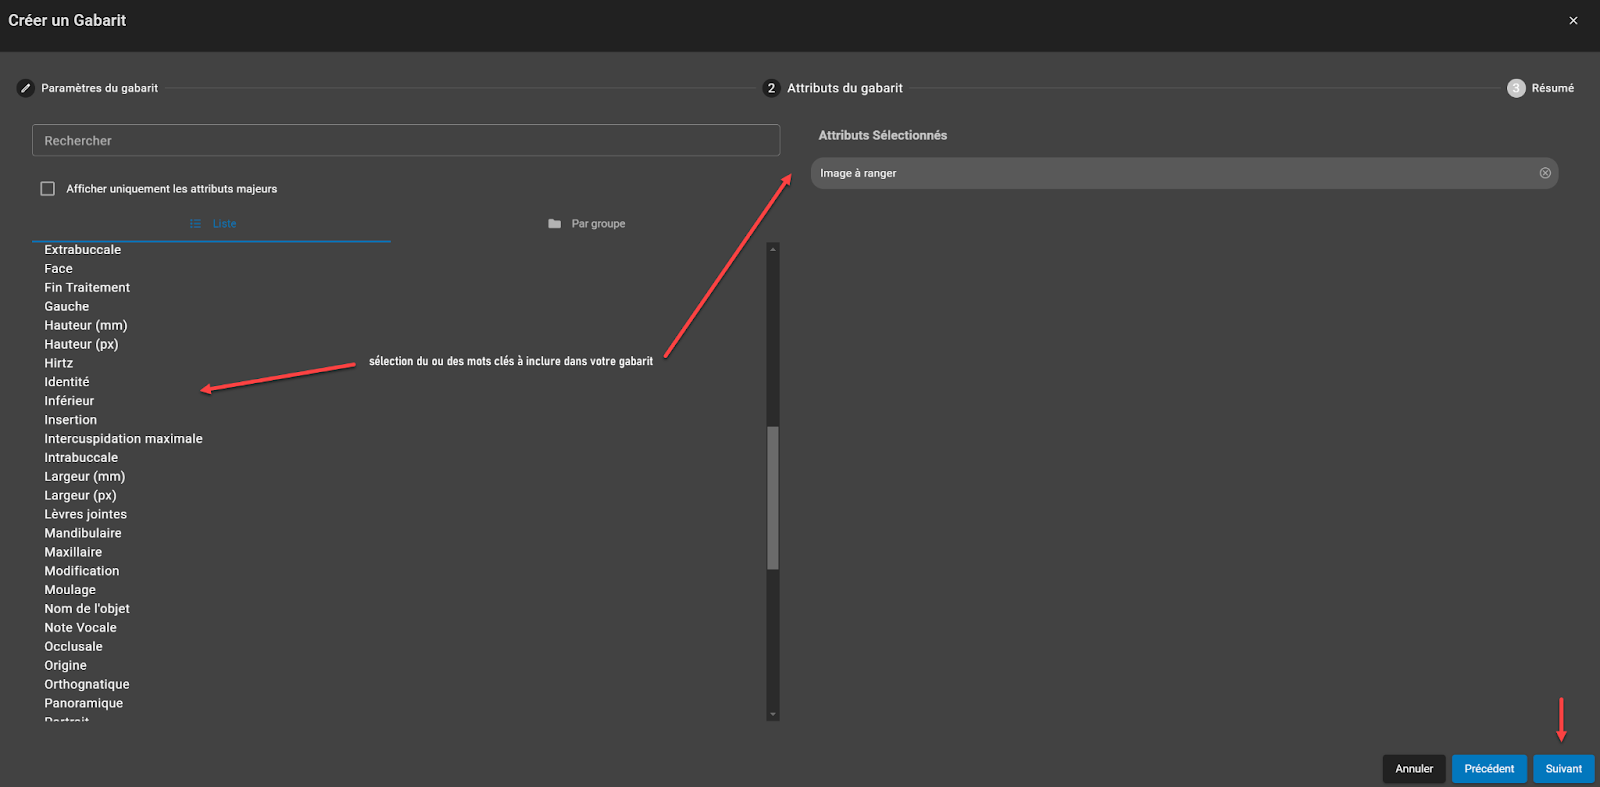The image size is (1600, 787).
Task: Click the step 3 Résumé circle icon
Action: (1516, 88)
